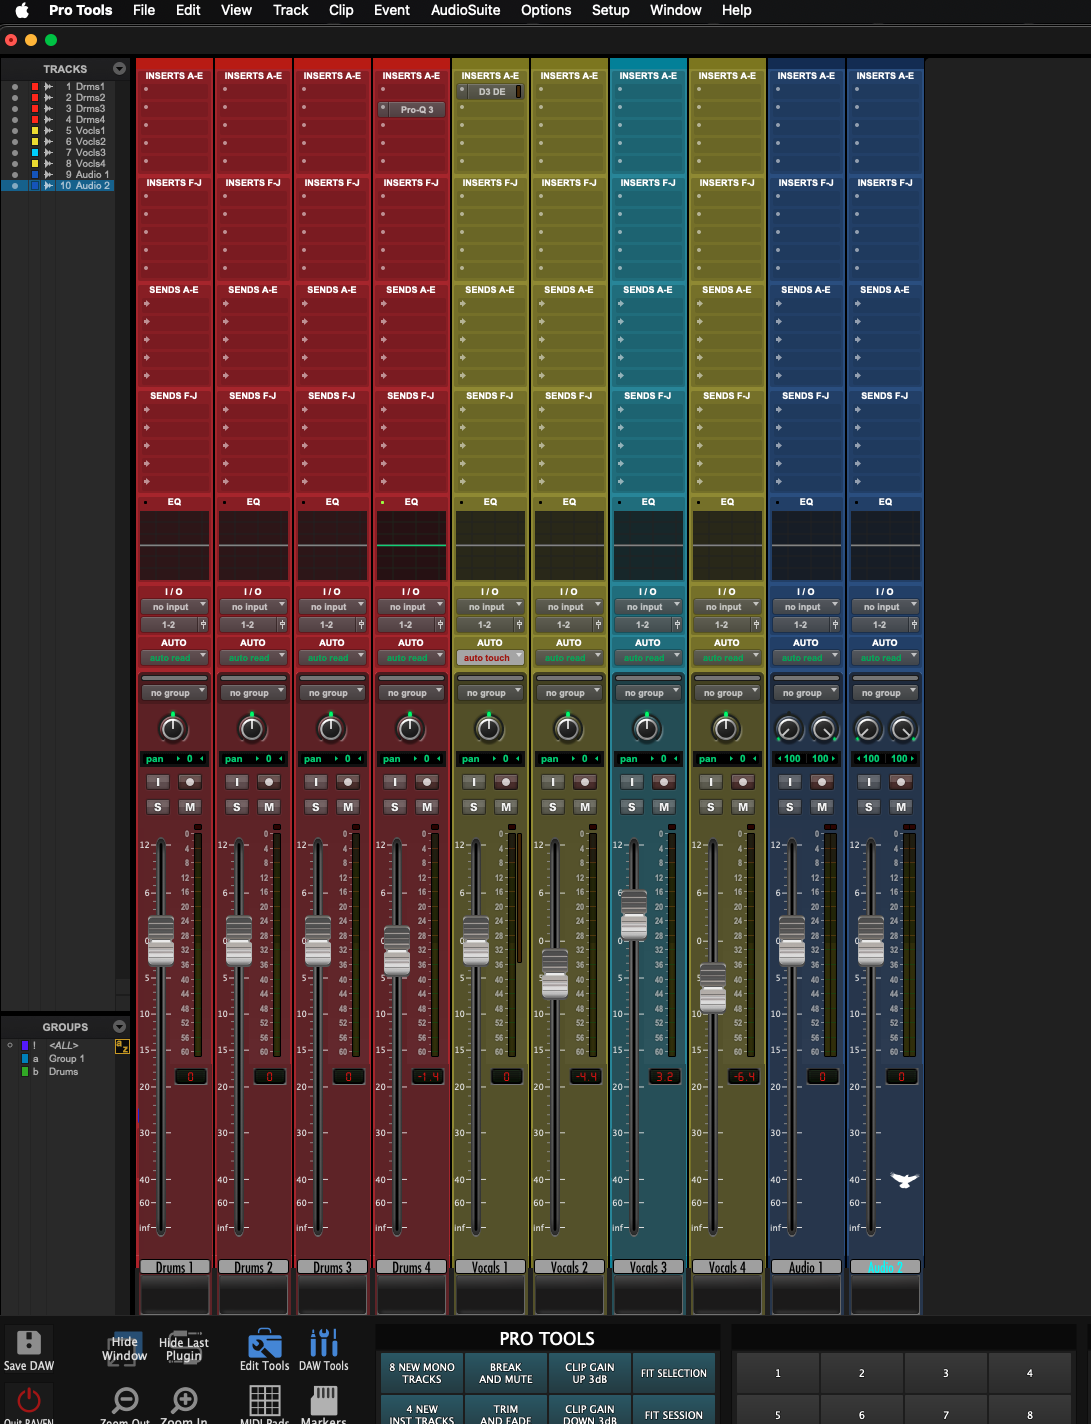Click the Vocals 2 pan knob
Image resolution: width=1091 pixels, height=1424 pixels.
tap(568, 728)
